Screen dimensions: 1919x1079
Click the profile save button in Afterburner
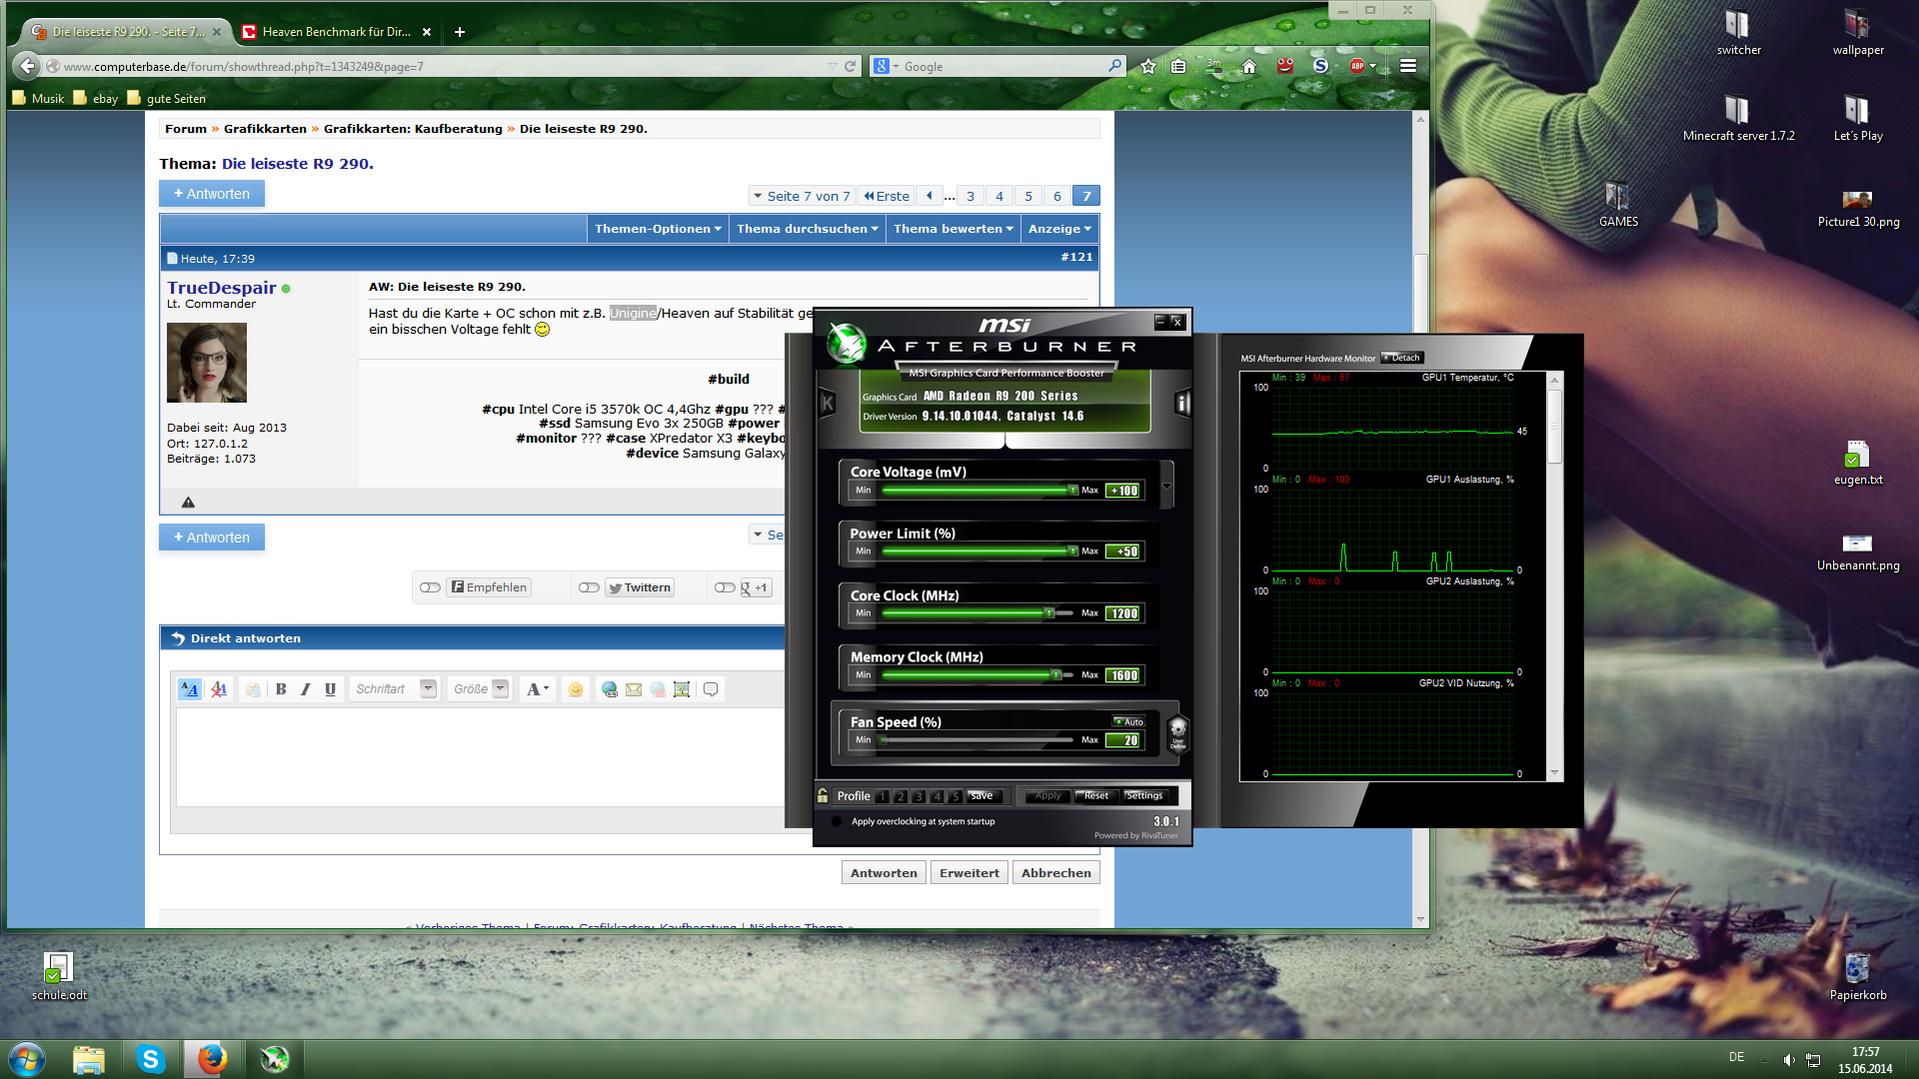point(981,796)
